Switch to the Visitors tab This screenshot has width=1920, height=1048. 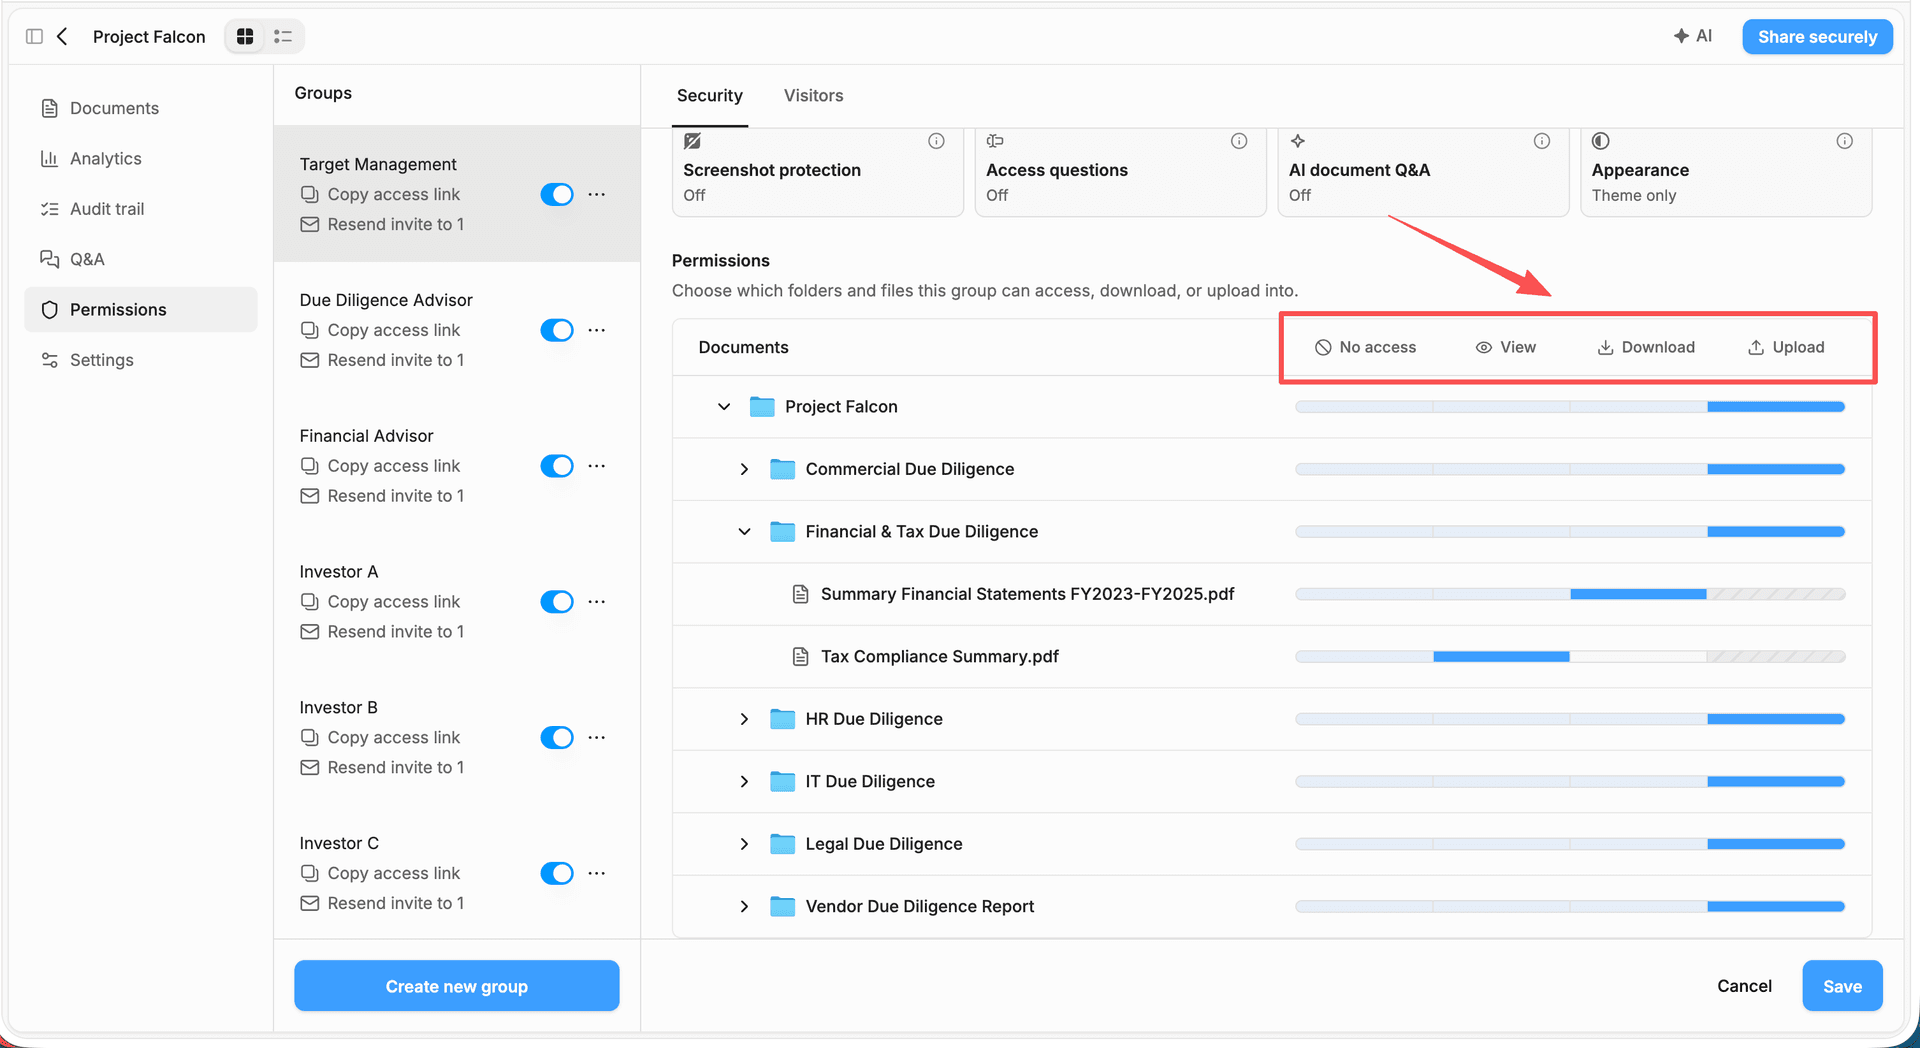coord(813,96)
